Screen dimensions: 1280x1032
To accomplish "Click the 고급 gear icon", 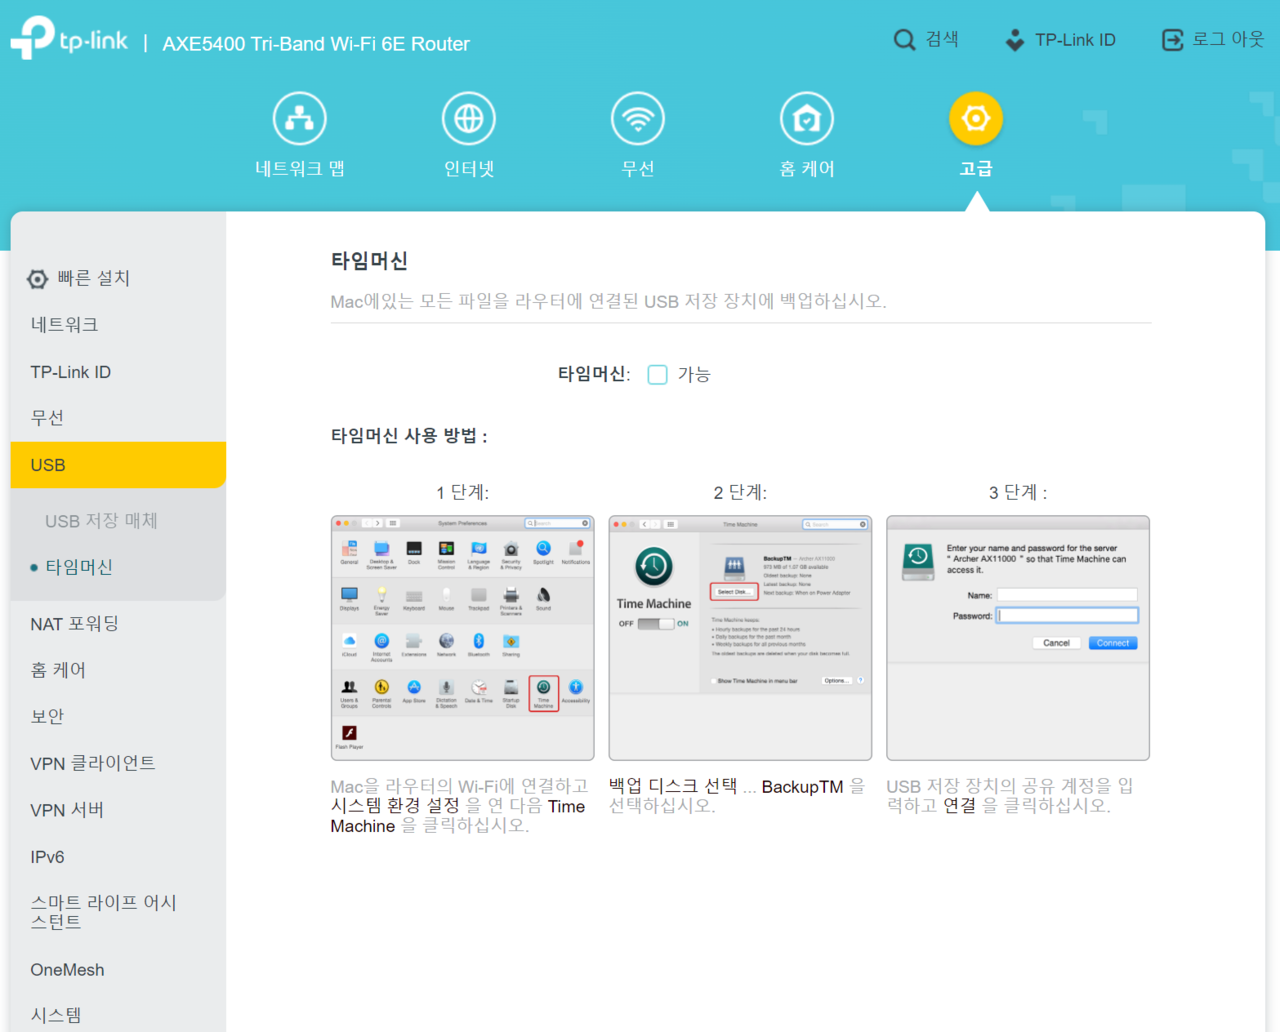I will click(975, 117).
